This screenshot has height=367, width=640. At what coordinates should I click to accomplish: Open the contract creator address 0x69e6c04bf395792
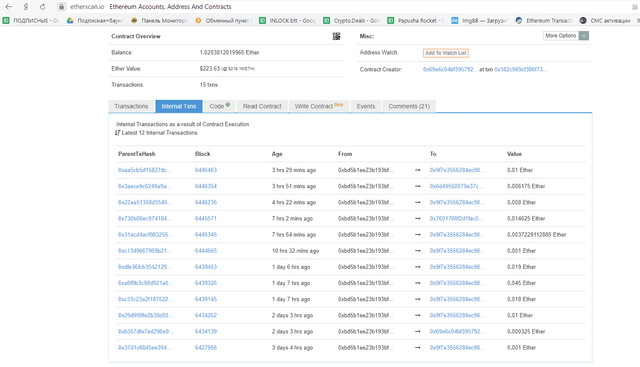[449, 70]
